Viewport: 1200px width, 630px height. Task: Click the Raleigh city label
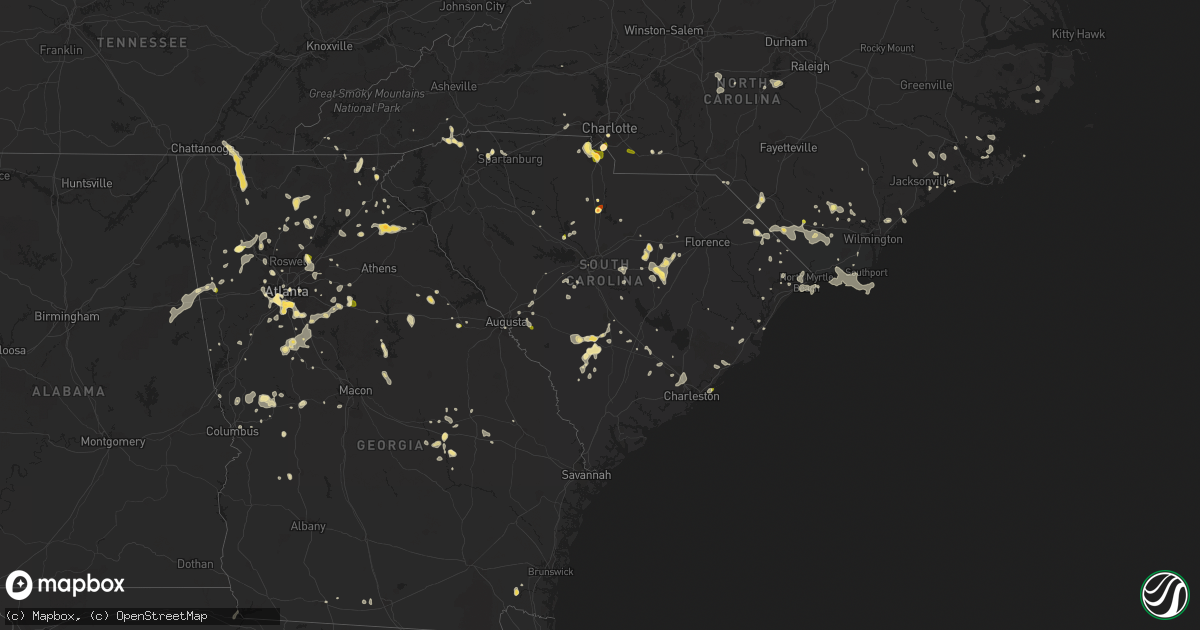pos(810,66)
